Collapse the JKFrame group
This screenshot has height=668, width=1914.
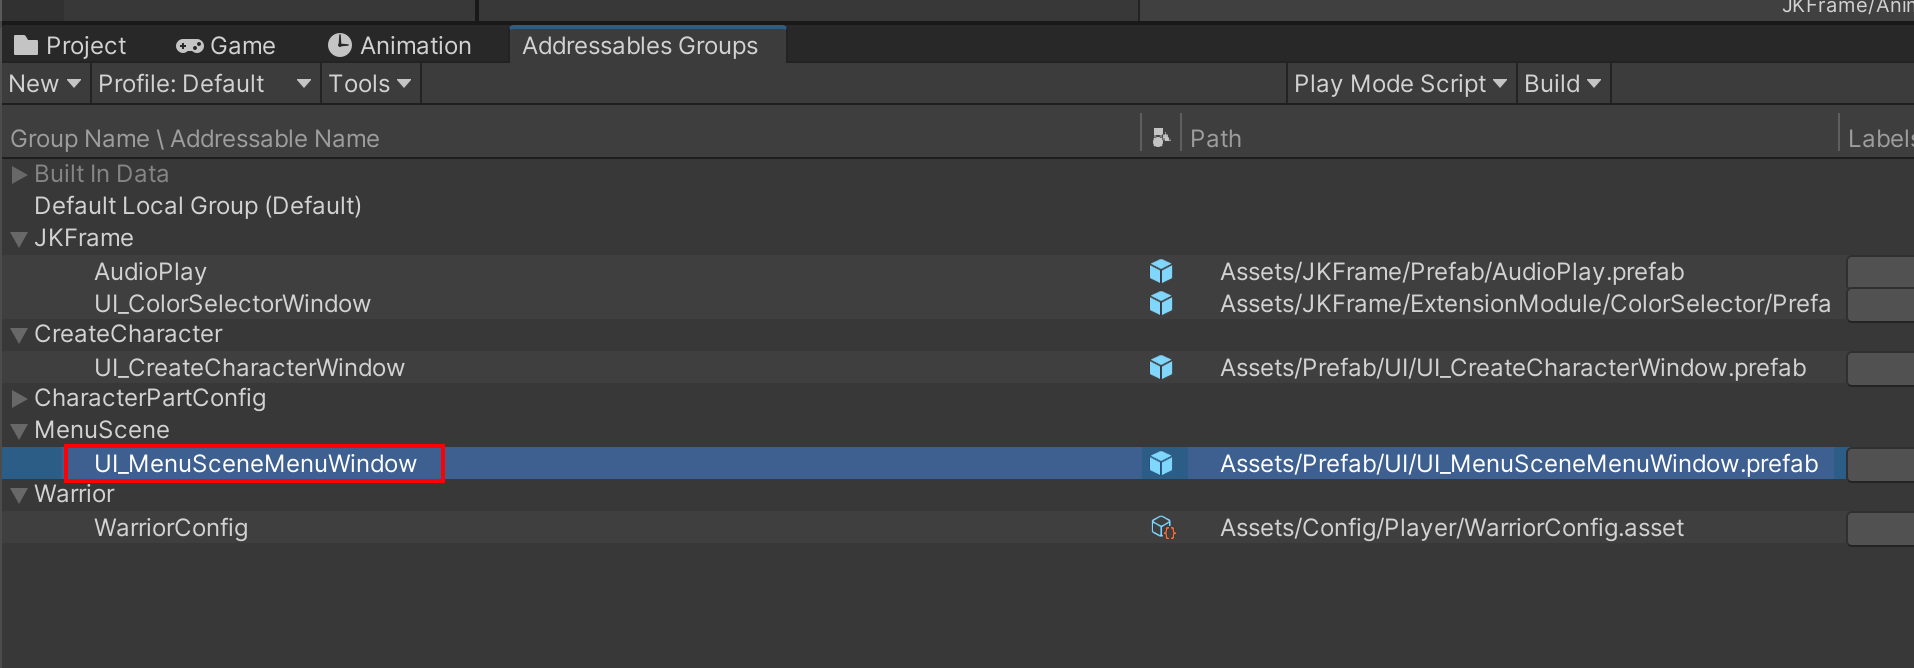point(19,239)
